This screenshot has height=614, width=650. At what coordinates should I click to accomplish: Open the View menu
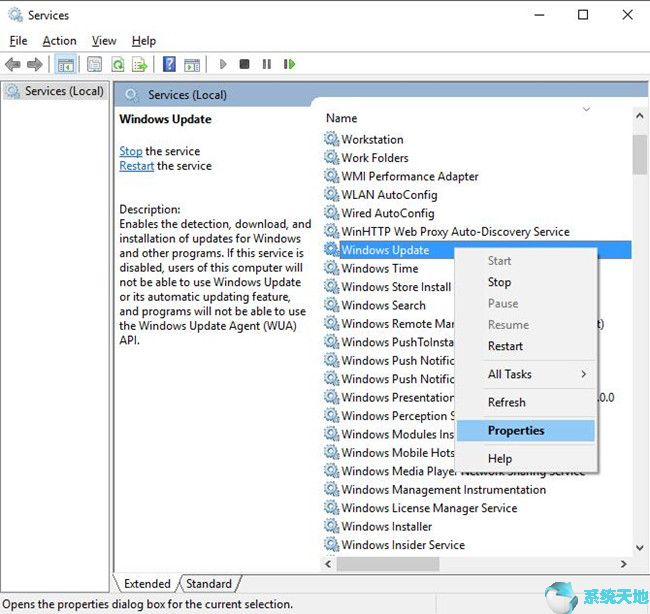pyautogui.click(x=104, y=41)
